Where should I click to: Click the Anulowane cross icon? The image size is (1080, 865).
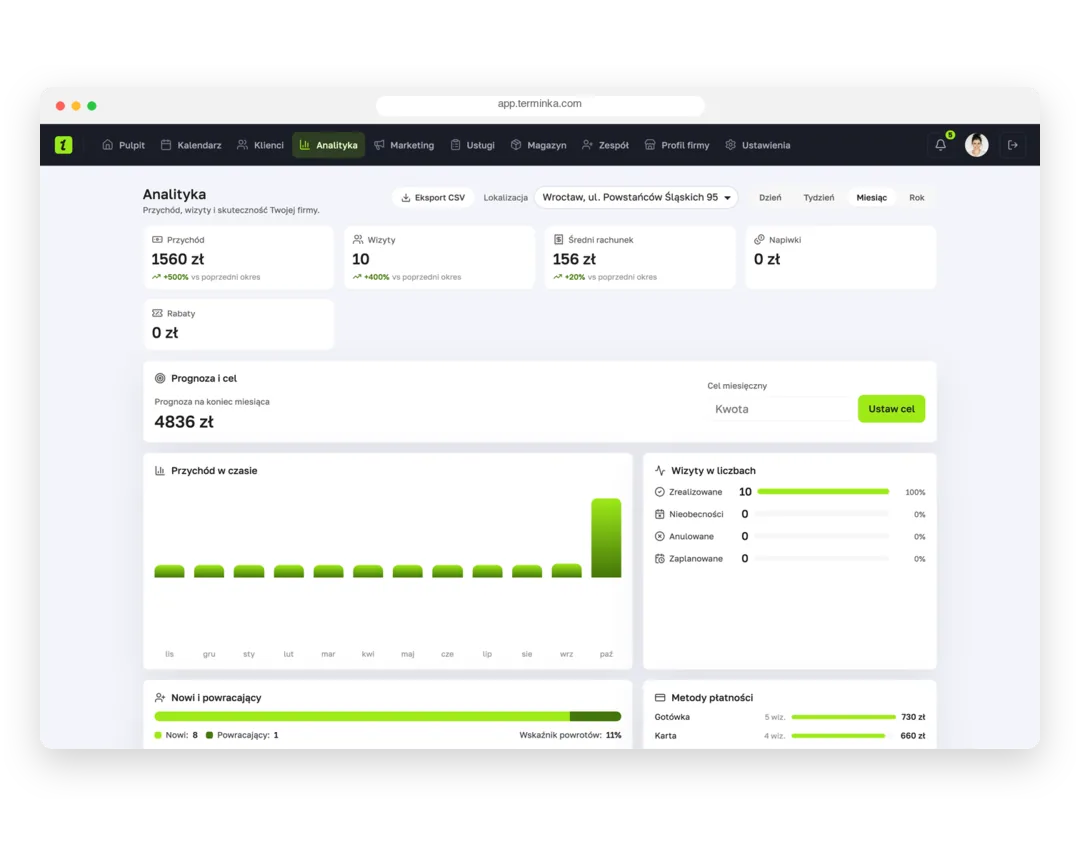(x=659, y=536)
